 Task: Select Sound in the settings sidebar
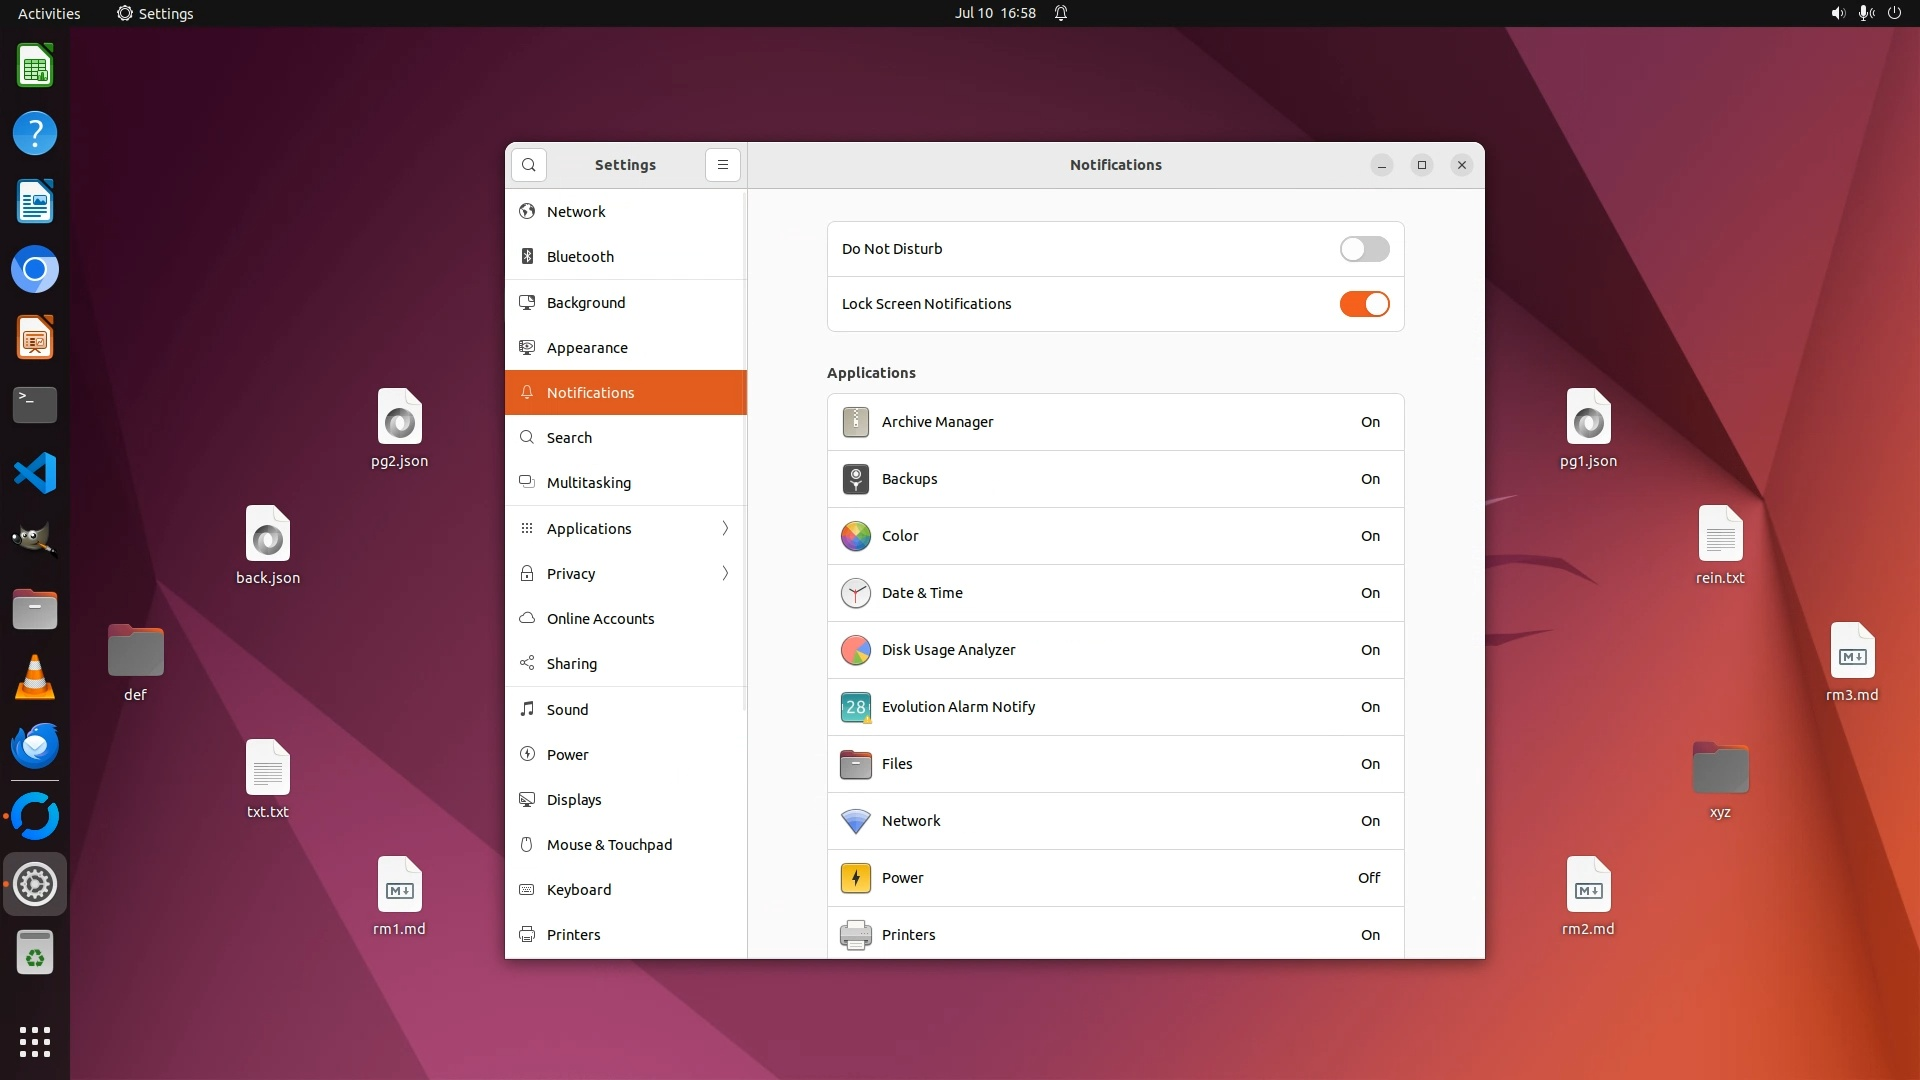pos(567,710)
